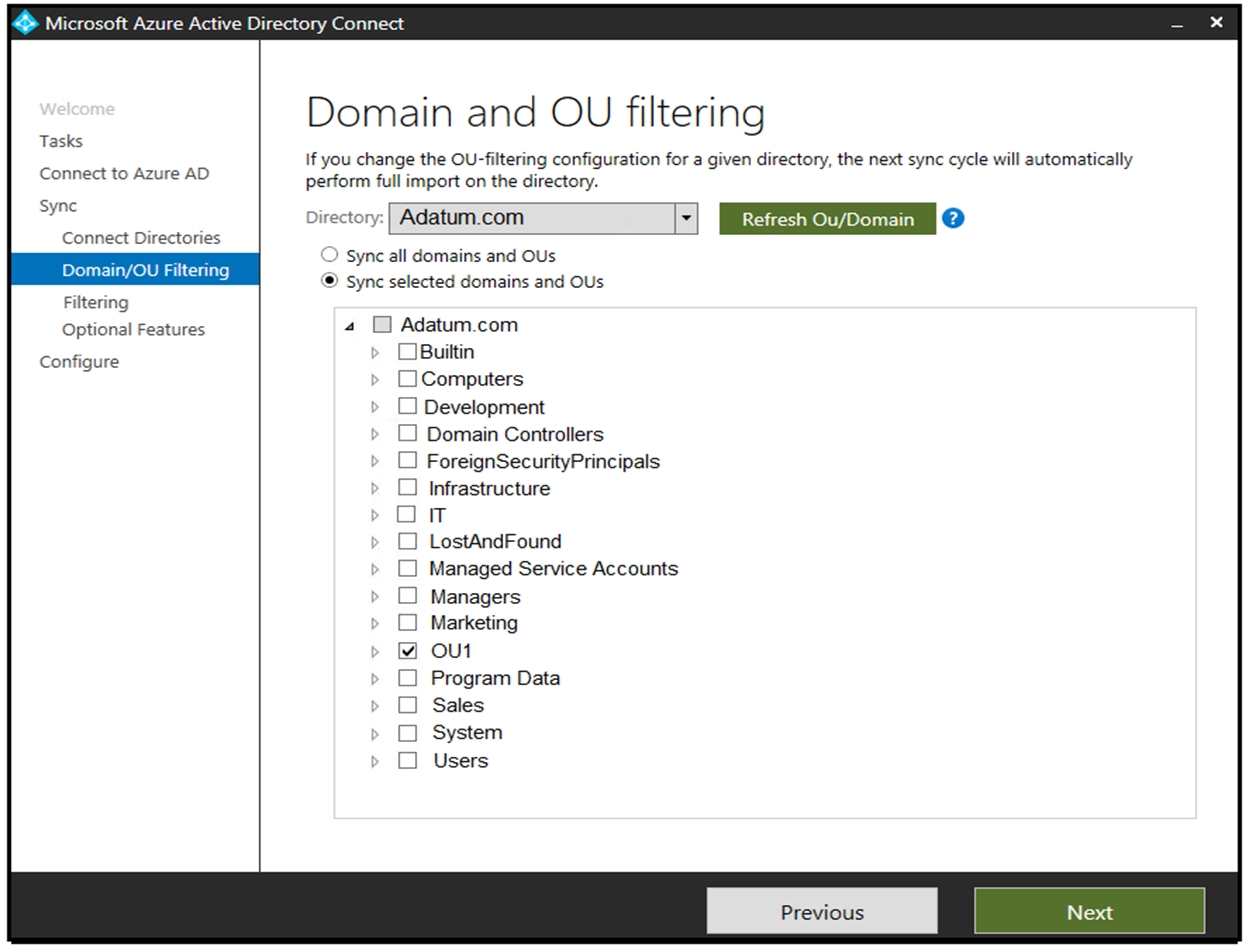1249x948 pixels.
Task: Select the Domain/OU Filtering step
Action: pos(135,270)
